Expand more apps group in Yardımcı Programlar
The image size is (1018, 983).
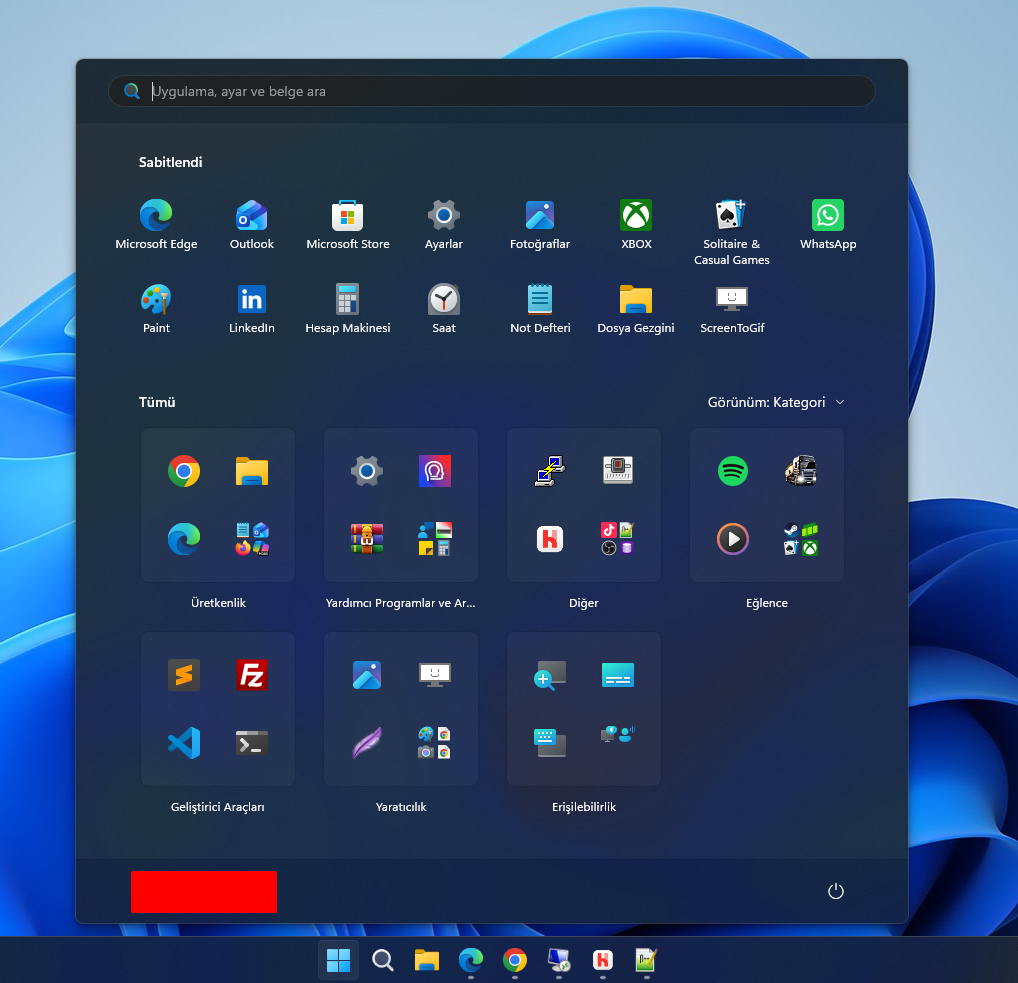[x=434, y=539]
